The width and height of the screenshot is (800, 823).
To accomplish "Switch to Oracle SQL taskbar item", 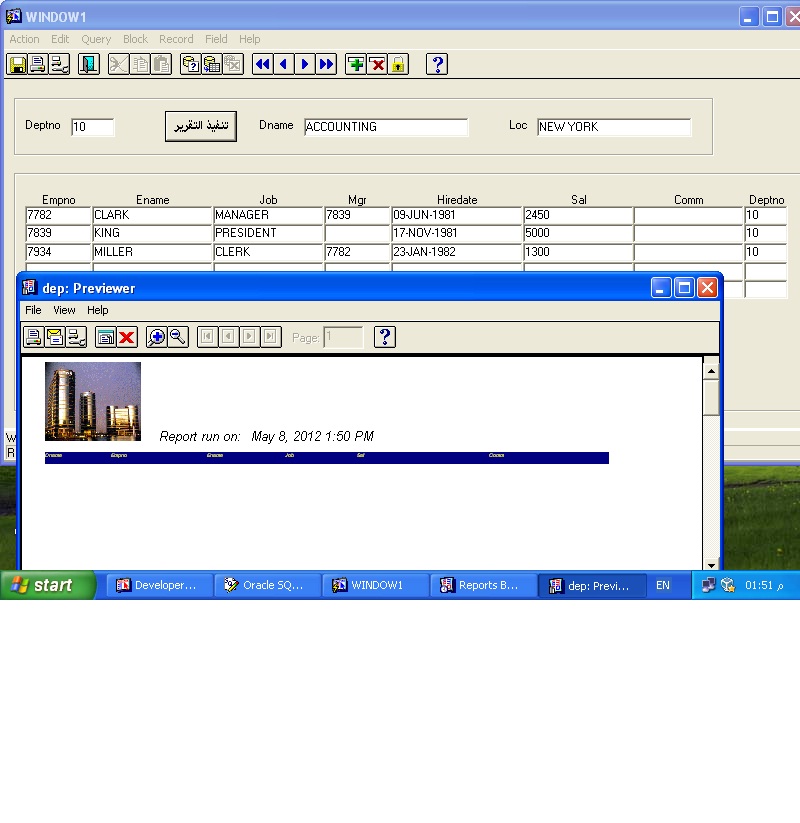I will click(268, 586).
